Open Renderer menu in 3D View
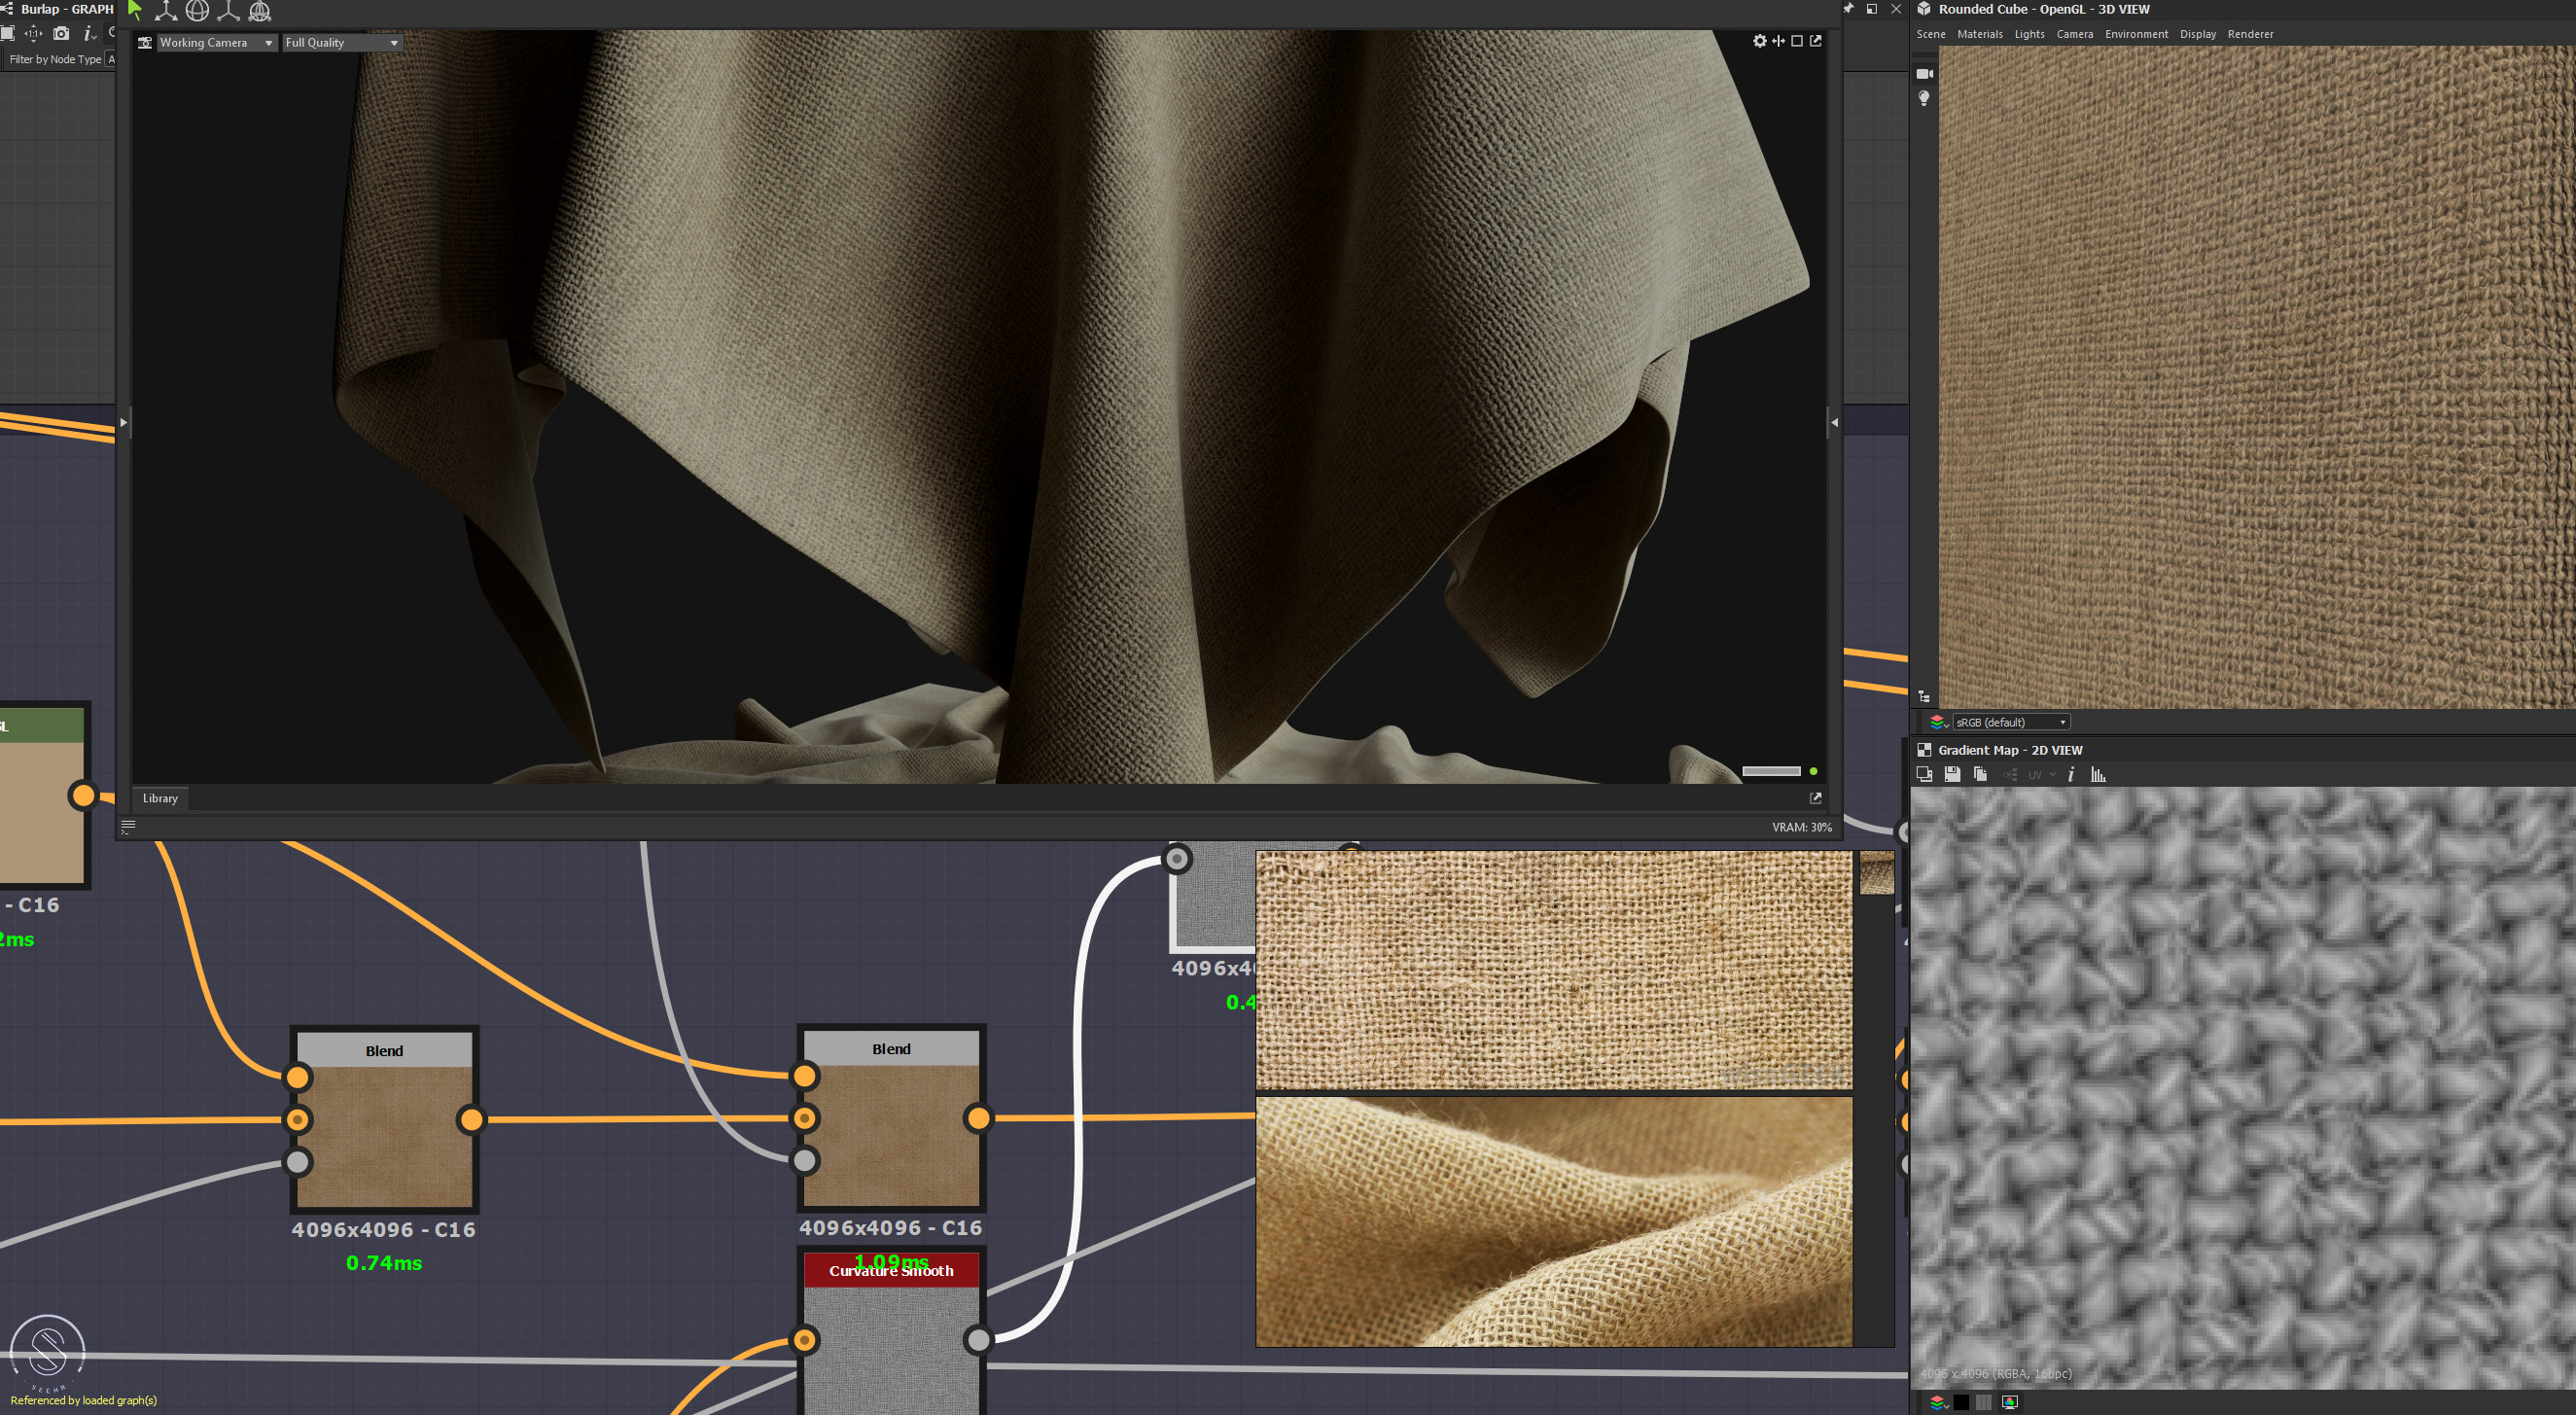2576x1415 pixels. [x=2250, y=34]
